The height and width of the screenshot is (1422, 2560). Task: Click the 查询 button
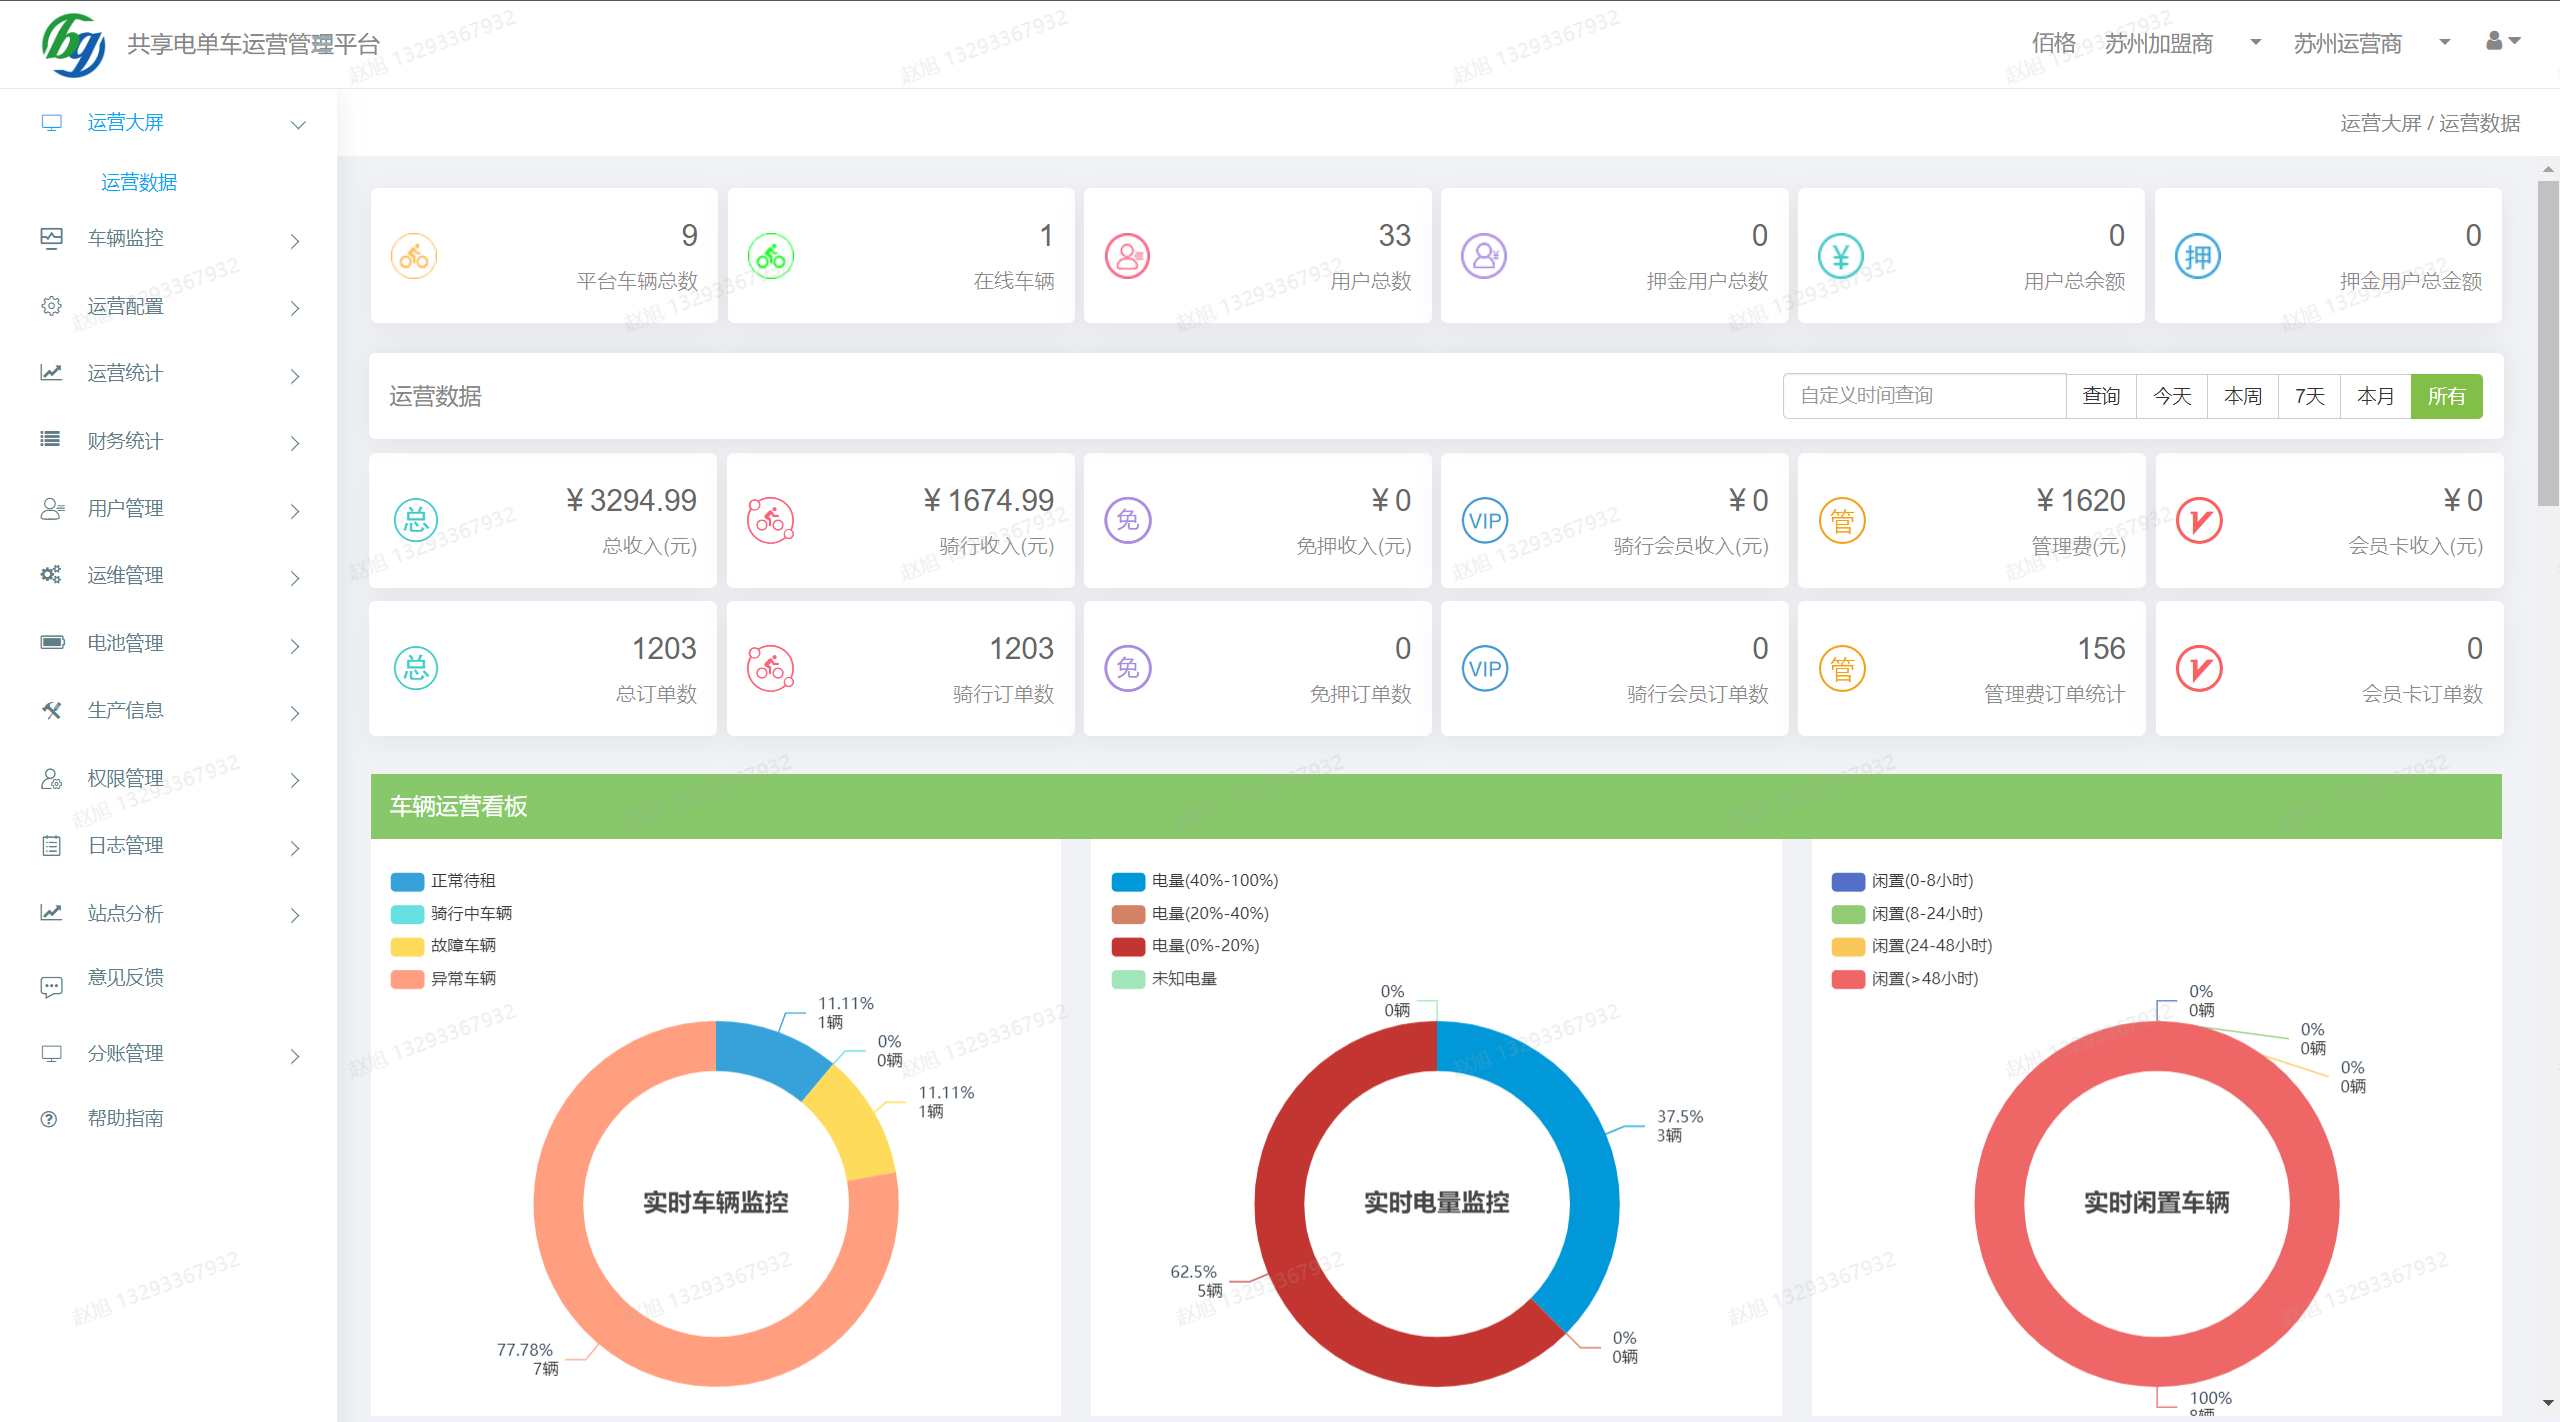[x=2101, y=397]
